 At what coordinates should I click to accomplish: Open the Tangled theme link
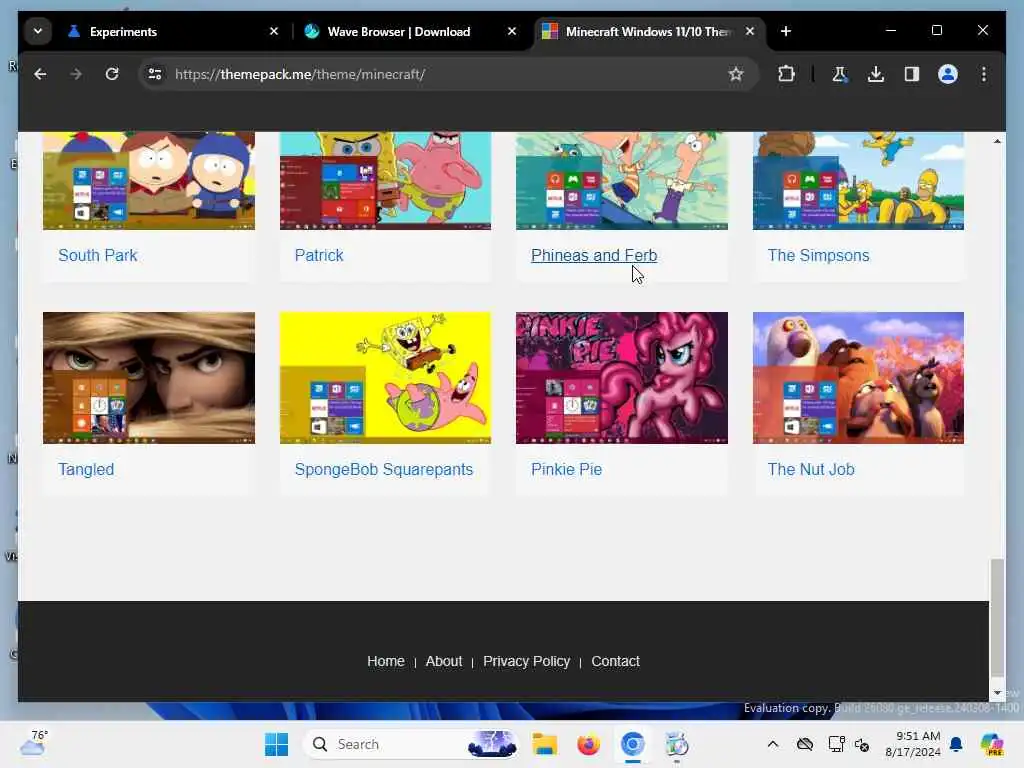point(86,470)
